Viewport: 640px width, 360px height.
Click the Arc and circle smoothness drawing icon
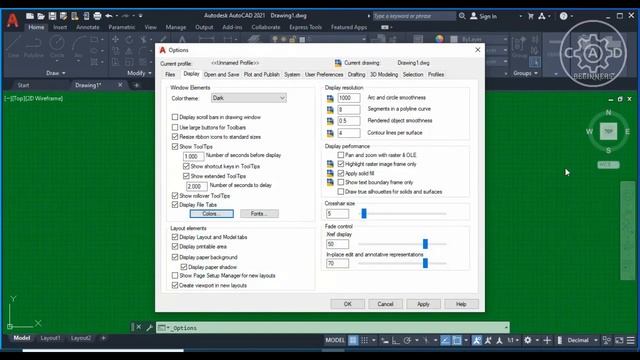pos(330,98)
